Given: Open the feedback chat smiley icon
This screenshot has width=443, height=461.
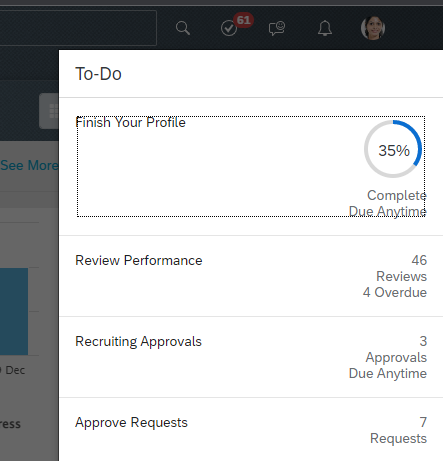Looking at the screenshot, I should [277, 28].
